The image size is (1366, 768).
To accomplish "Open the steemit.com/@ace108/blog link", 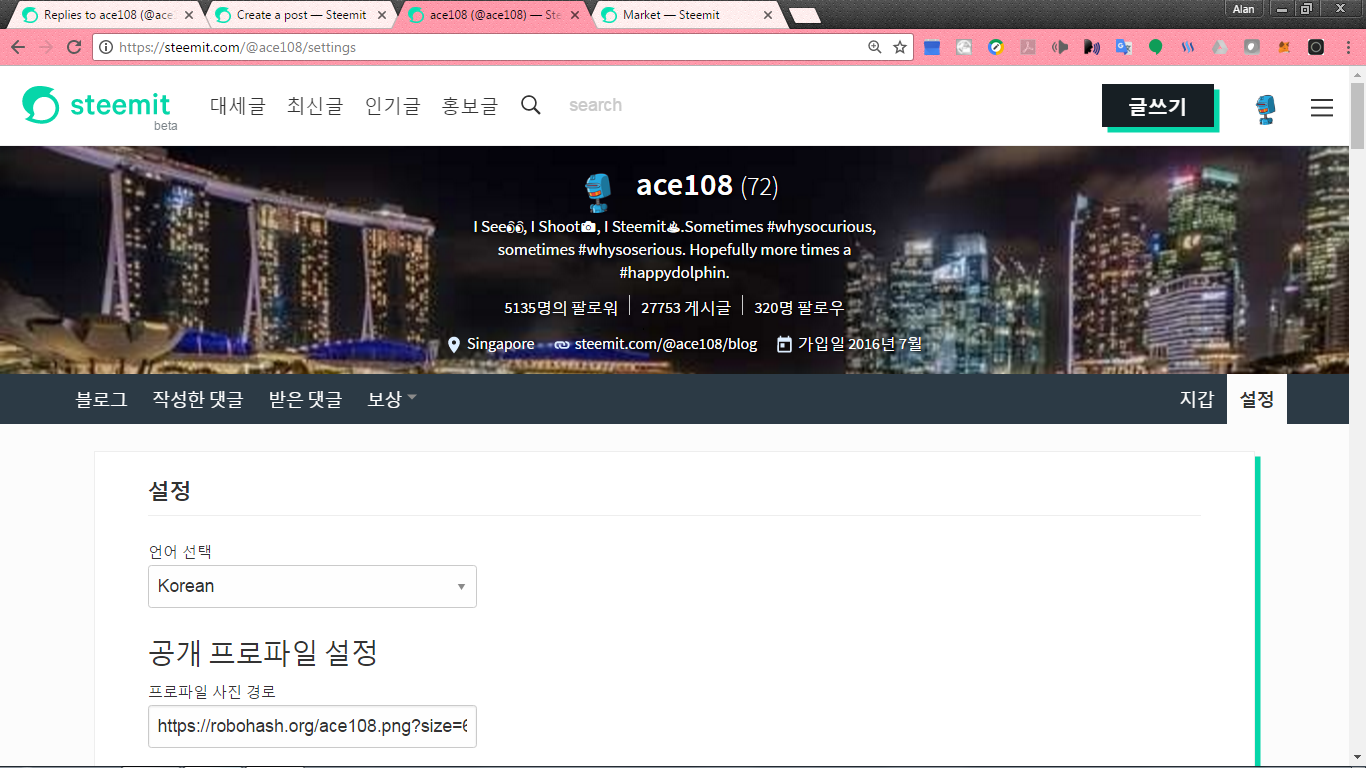I will pyautogui.click(x=666, y=344).
